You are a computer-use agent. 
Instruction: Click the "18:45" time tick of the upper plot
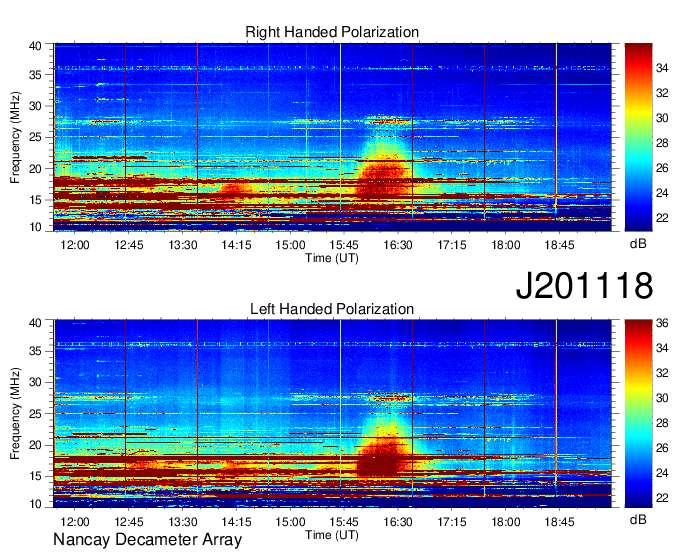[559, 245]
